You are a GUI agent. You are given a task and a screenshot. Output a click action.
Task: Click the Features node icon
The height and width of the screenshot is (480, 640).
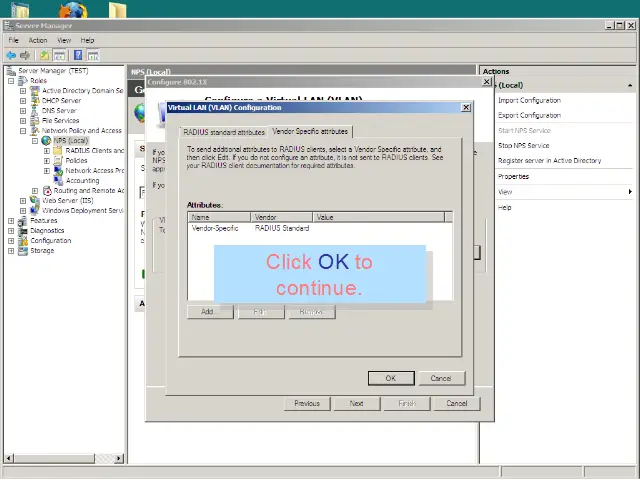[x=23, y=221]
